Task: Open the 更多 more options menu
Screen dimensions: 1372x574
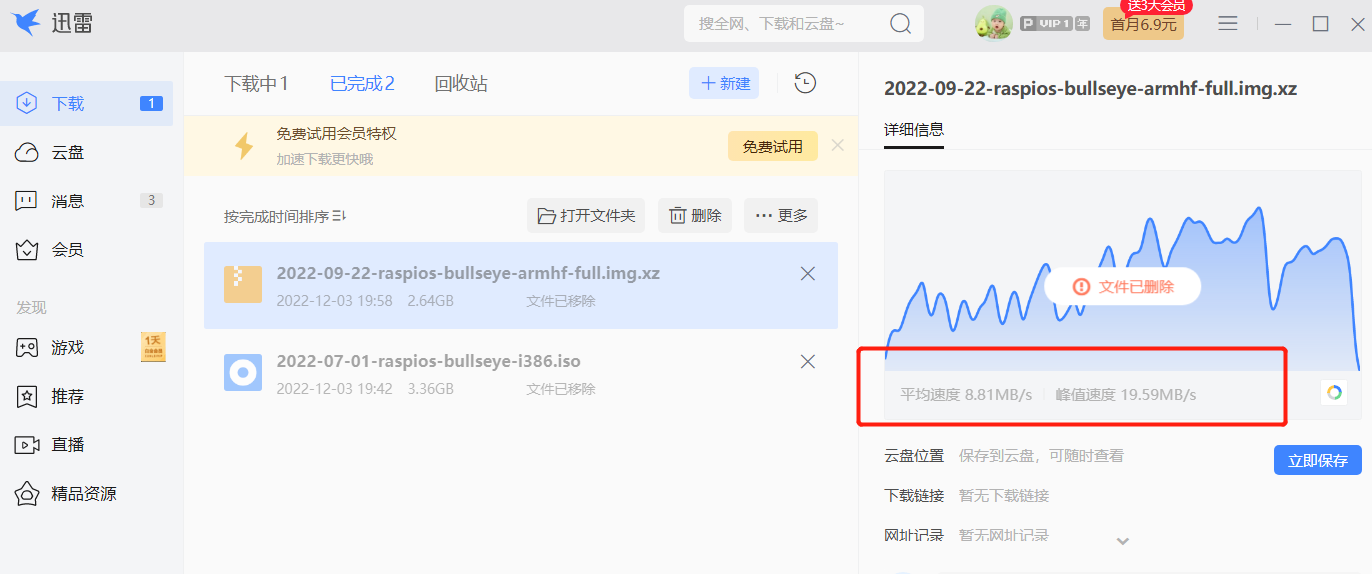Action: [x=781, y=216]
